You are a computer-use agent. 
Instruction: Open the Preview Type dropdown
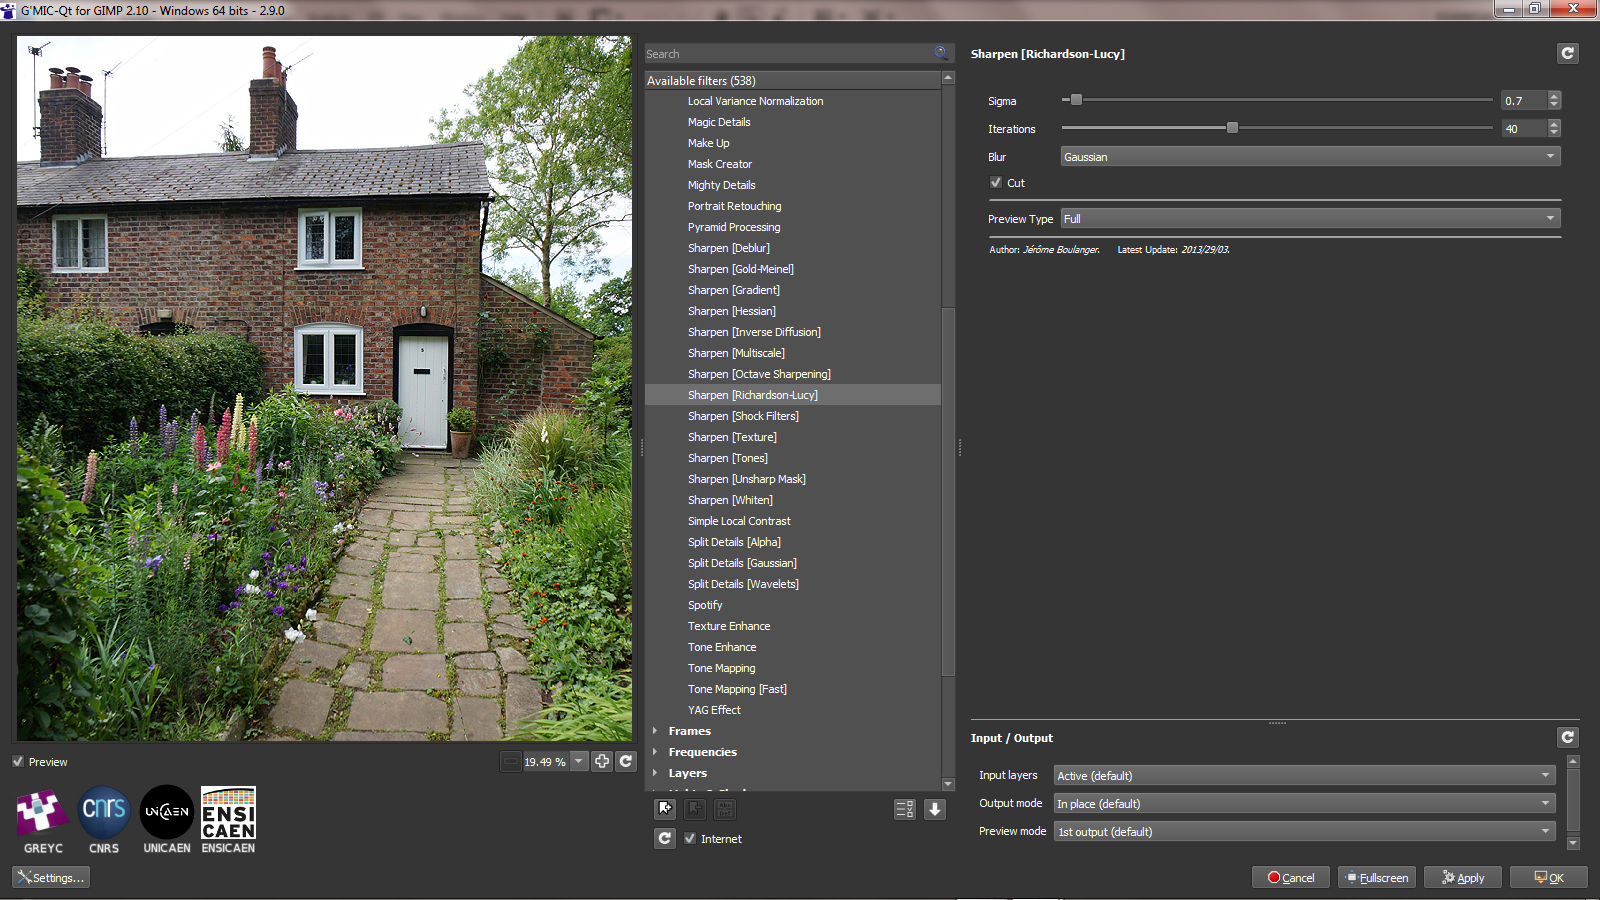pyautogui.click(x=1310, y=219)
